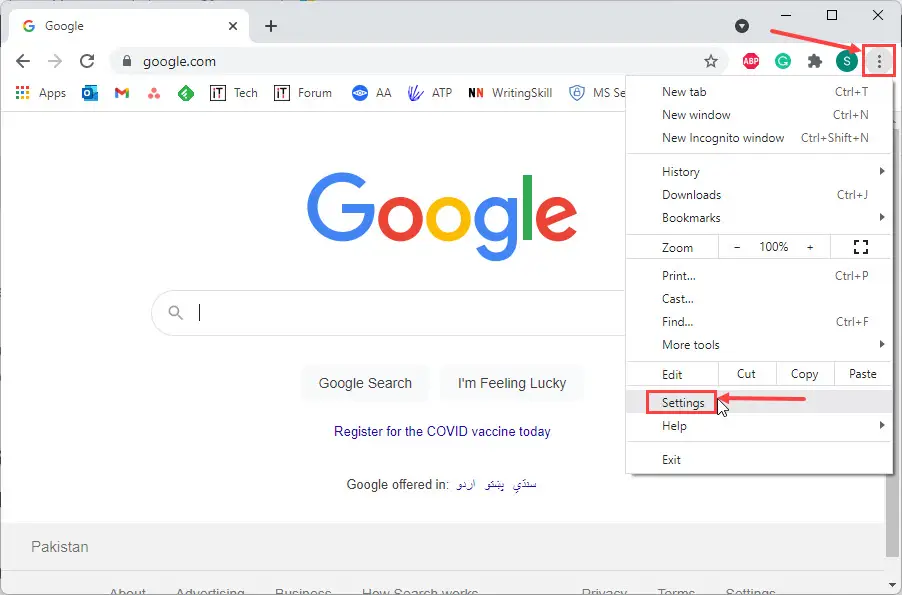Open the MS Se bookmark with shield icon
Viewport: 902px width, 595px height.
tap(597, 93)
